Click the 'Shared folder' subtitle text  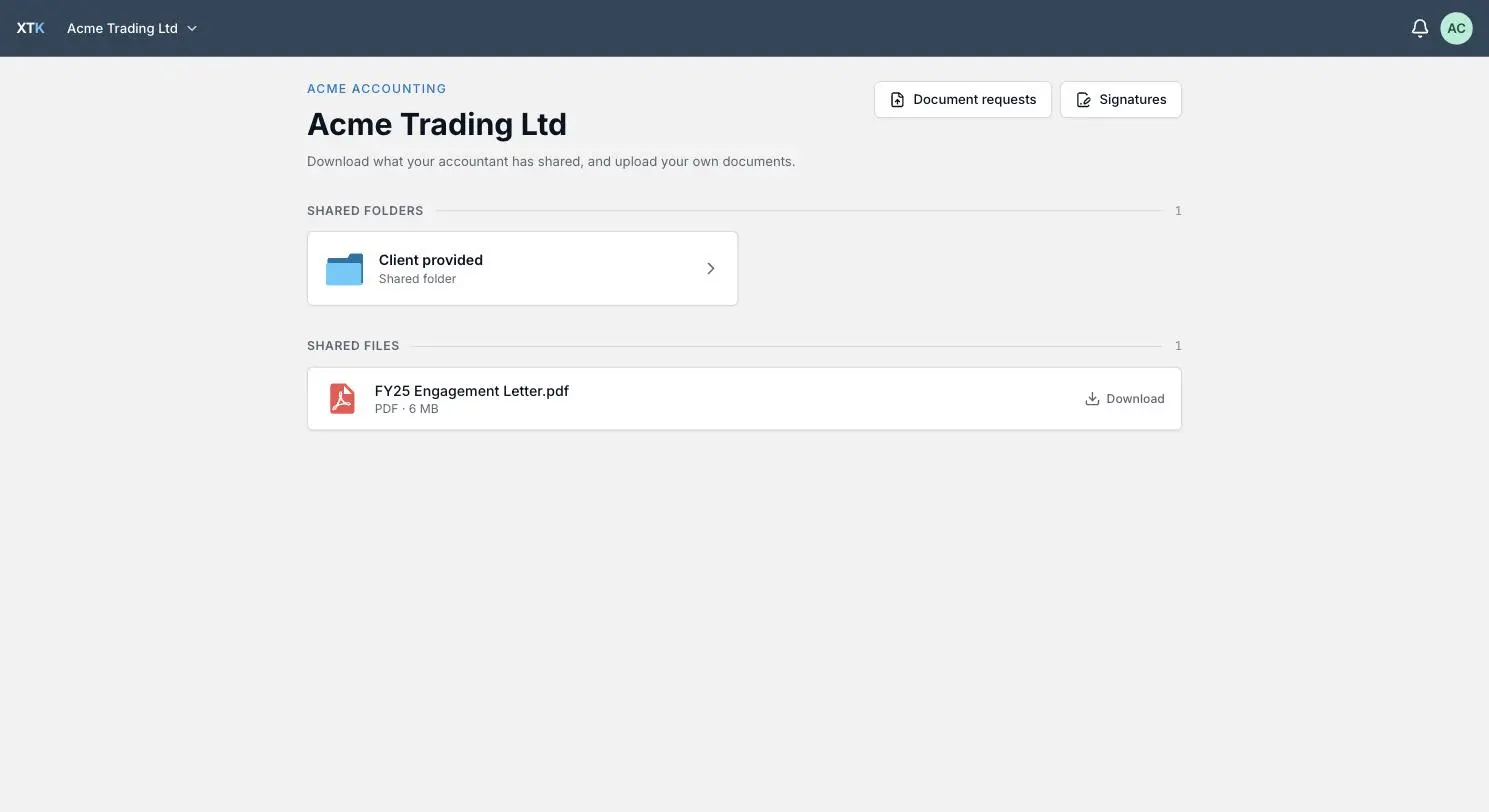417,279
